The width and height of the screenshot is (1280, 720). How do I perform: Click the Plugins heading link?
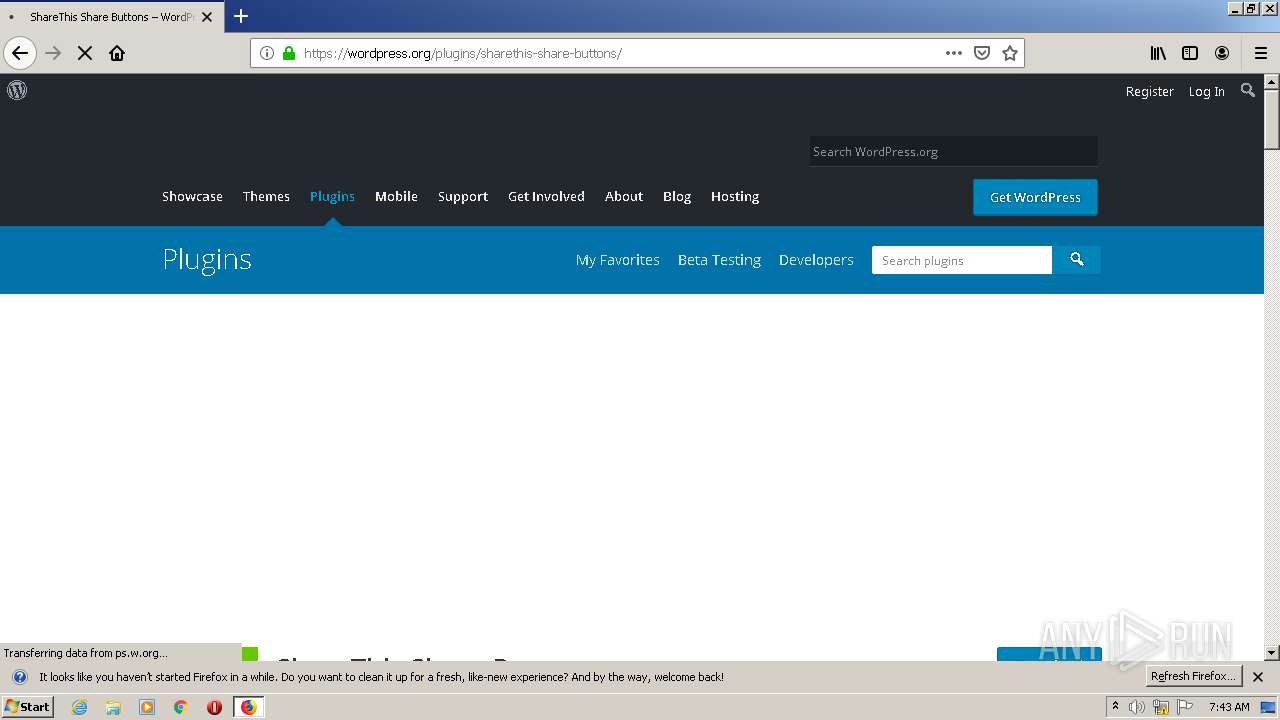pos(207,260)
